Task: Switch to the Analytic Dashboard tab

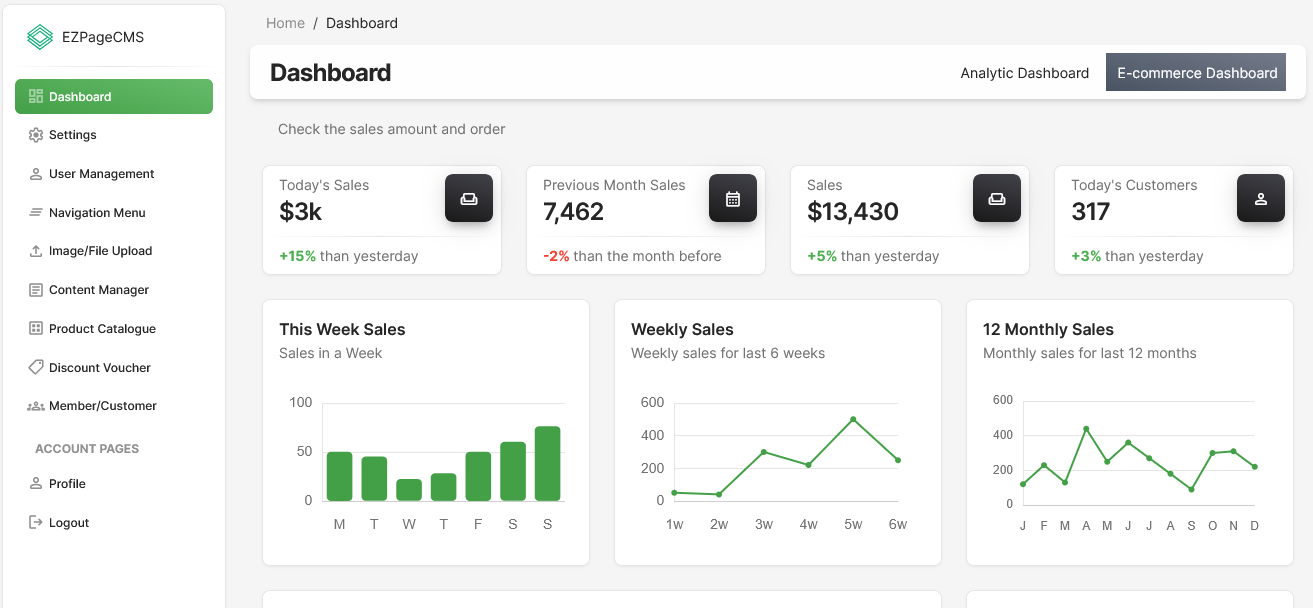Action: point(1024,73)
